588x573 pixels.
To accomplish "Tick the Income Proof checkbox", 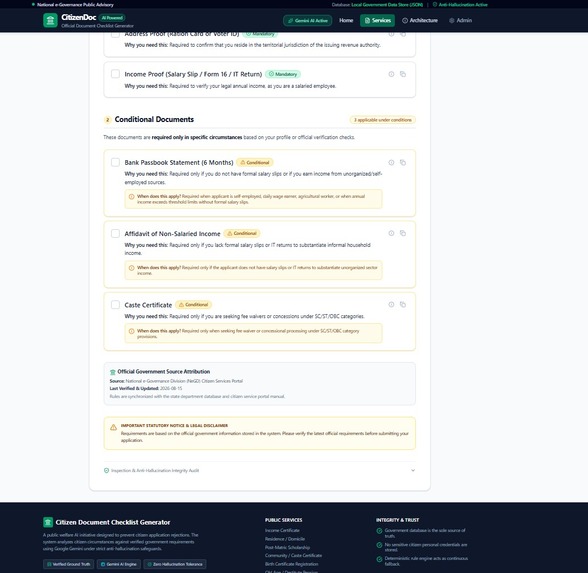I will click(115, 74).
